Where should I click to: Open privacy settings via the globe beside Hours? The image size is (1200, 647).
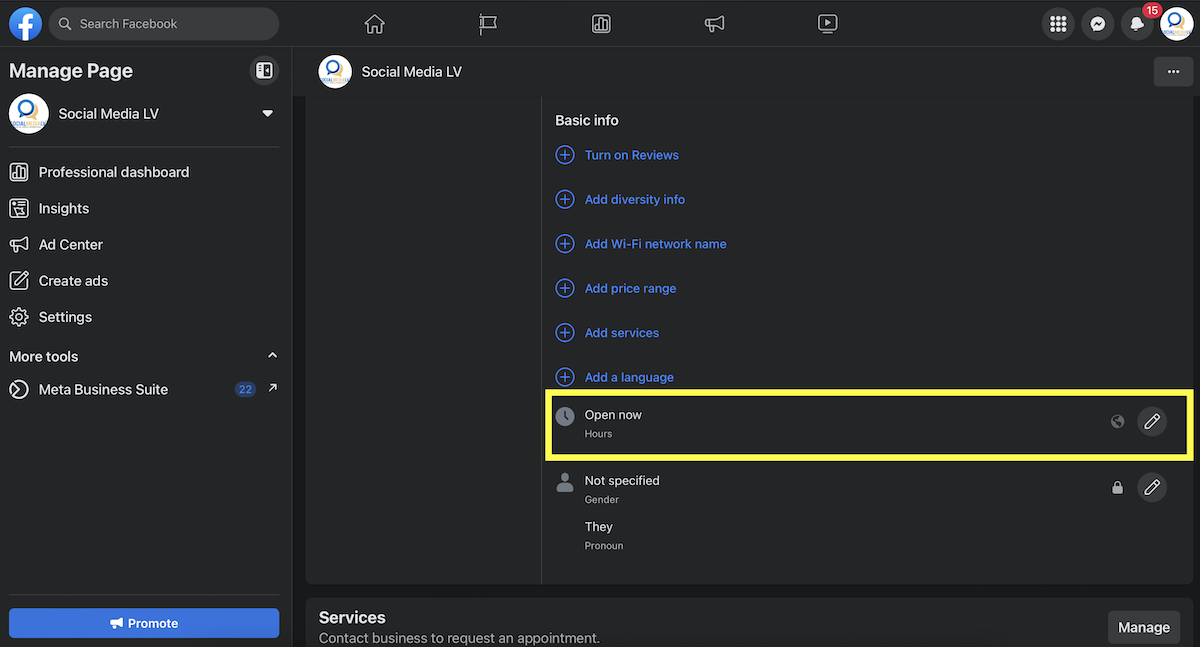(1117, 421)
